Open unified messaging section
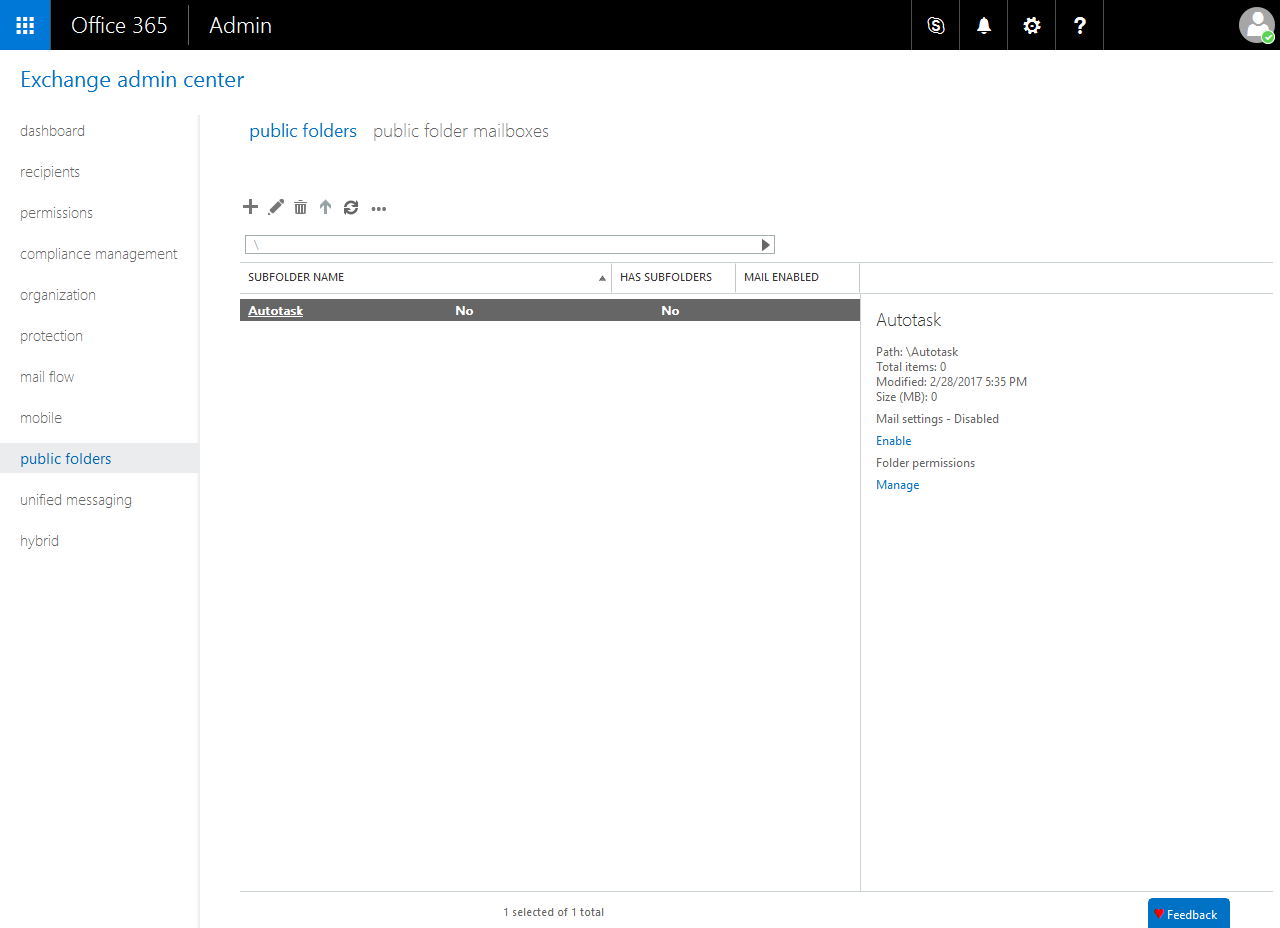The width and height of the screenshot is (1280, 928). [76, 500]
